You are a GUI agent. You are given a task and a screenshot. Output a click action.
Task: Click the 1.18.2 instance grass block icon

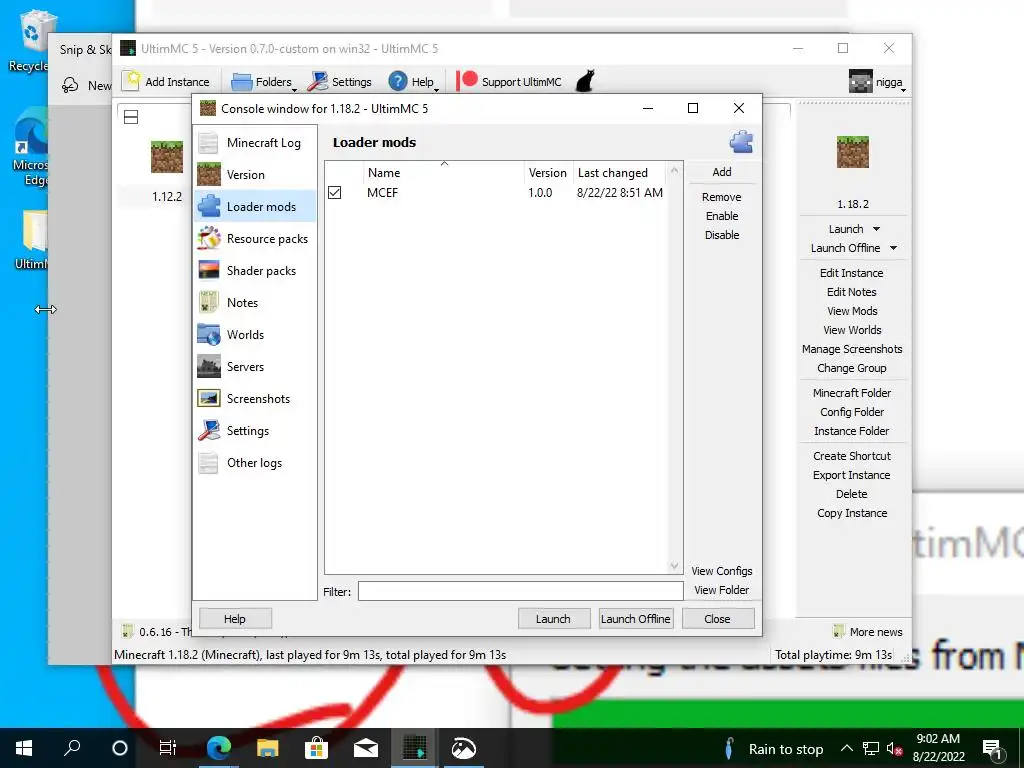coord(853,152)
